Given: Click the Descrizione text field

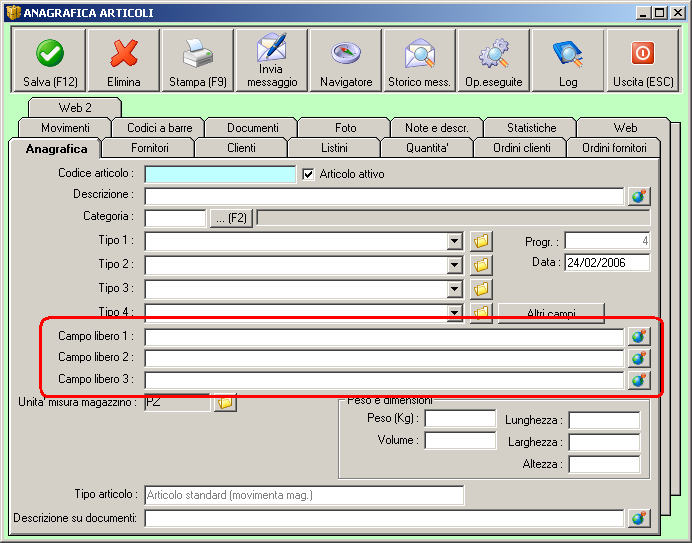Looking at the screenshot, I should point(384,196).
